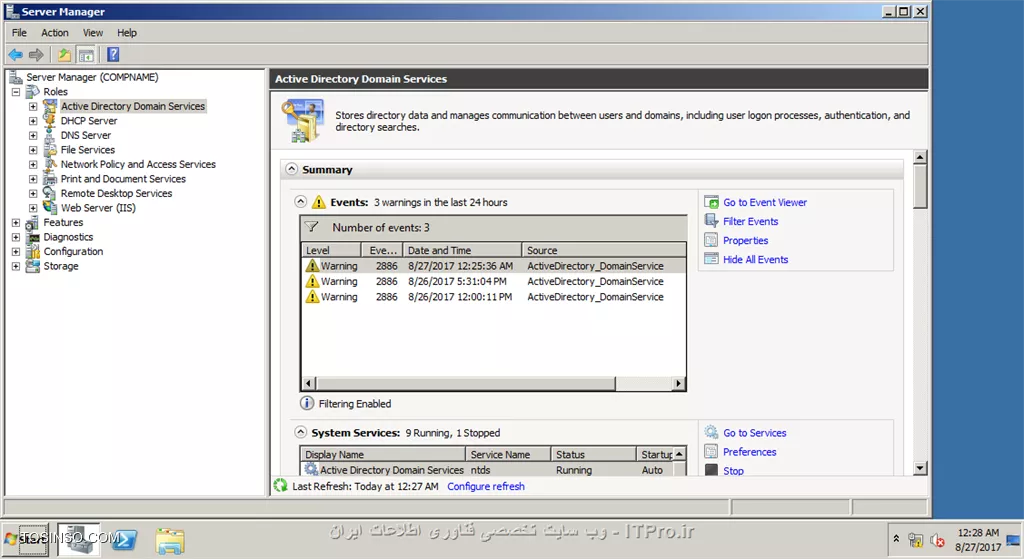Click the Preferences icon beside Services
This screenshot has width=1024, height=559.
(x=711, y=451)
